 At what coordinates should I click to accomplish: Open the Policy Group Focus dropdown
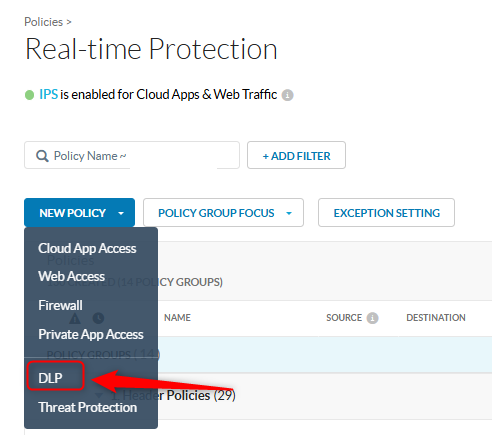[223, 213]
